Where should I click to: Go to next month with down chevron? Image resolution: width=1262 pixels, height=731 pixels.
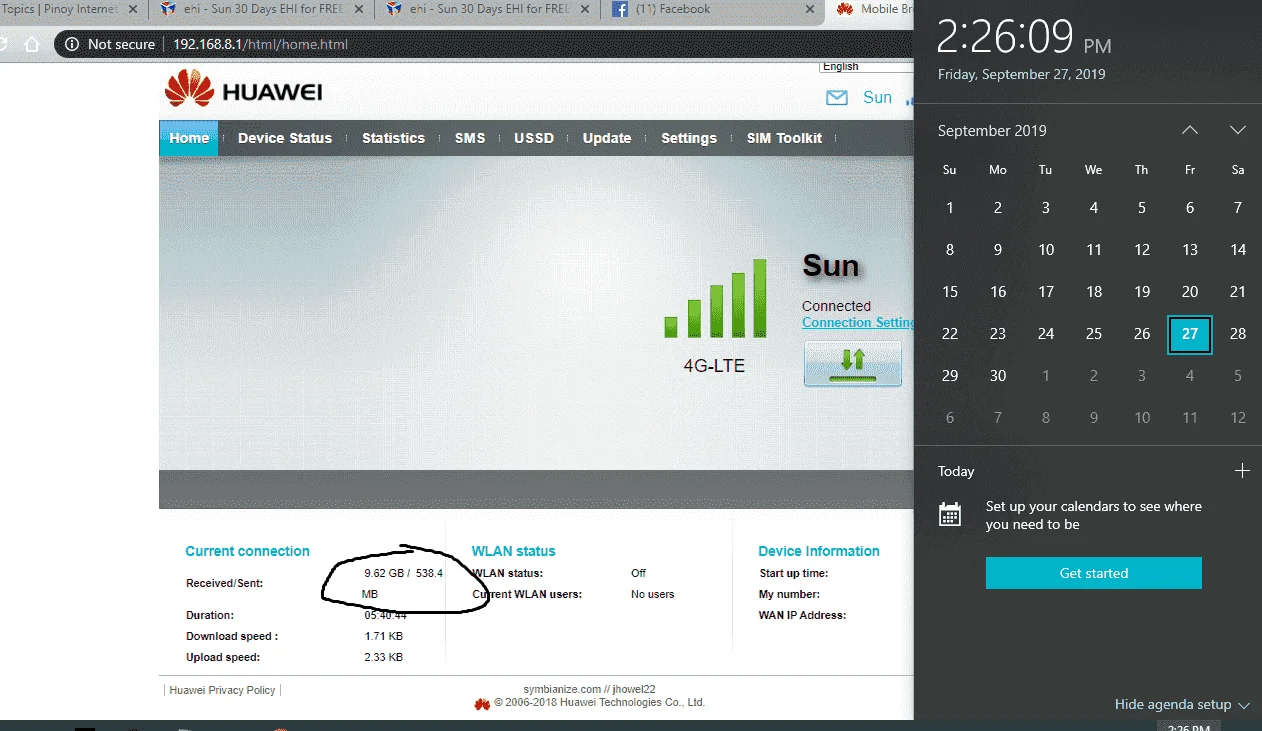click(1237, 131)
